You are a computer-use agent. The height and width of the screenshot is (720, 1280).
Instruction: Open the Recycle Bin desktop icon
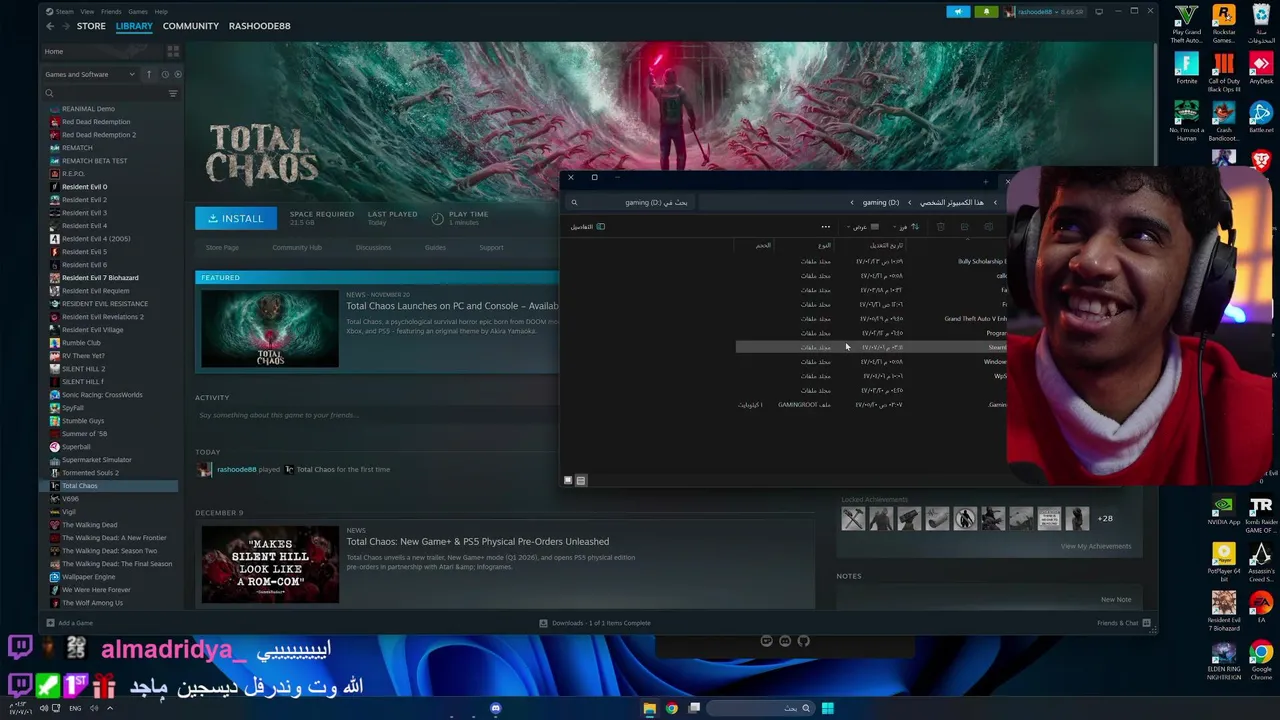[x=1261, y=25]
